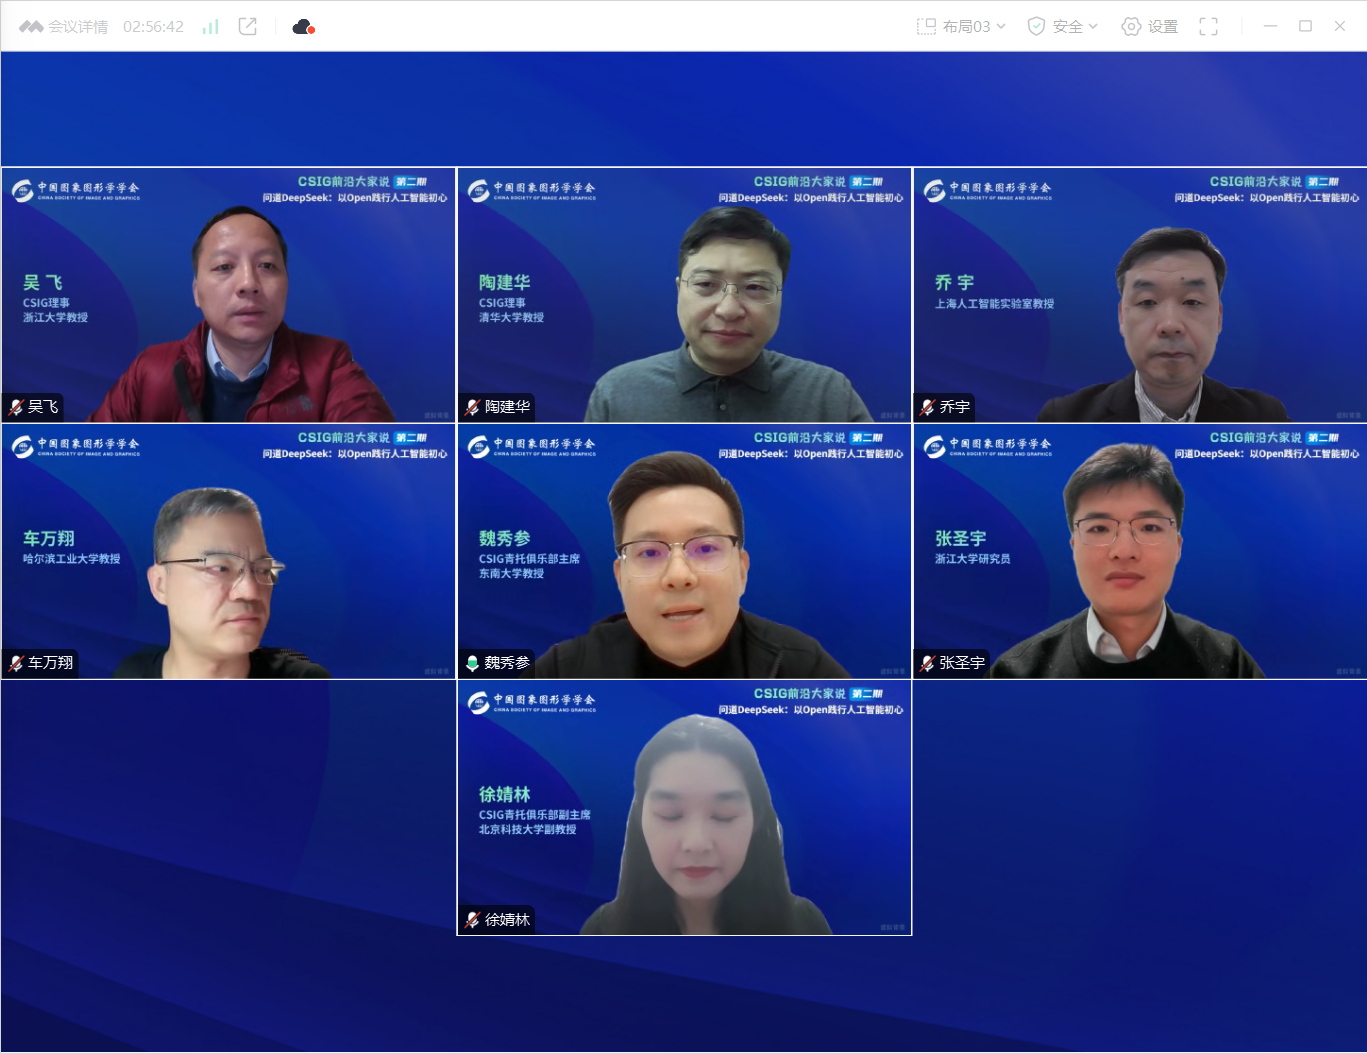Click the settings gear icon

(x=1131, y=27)
